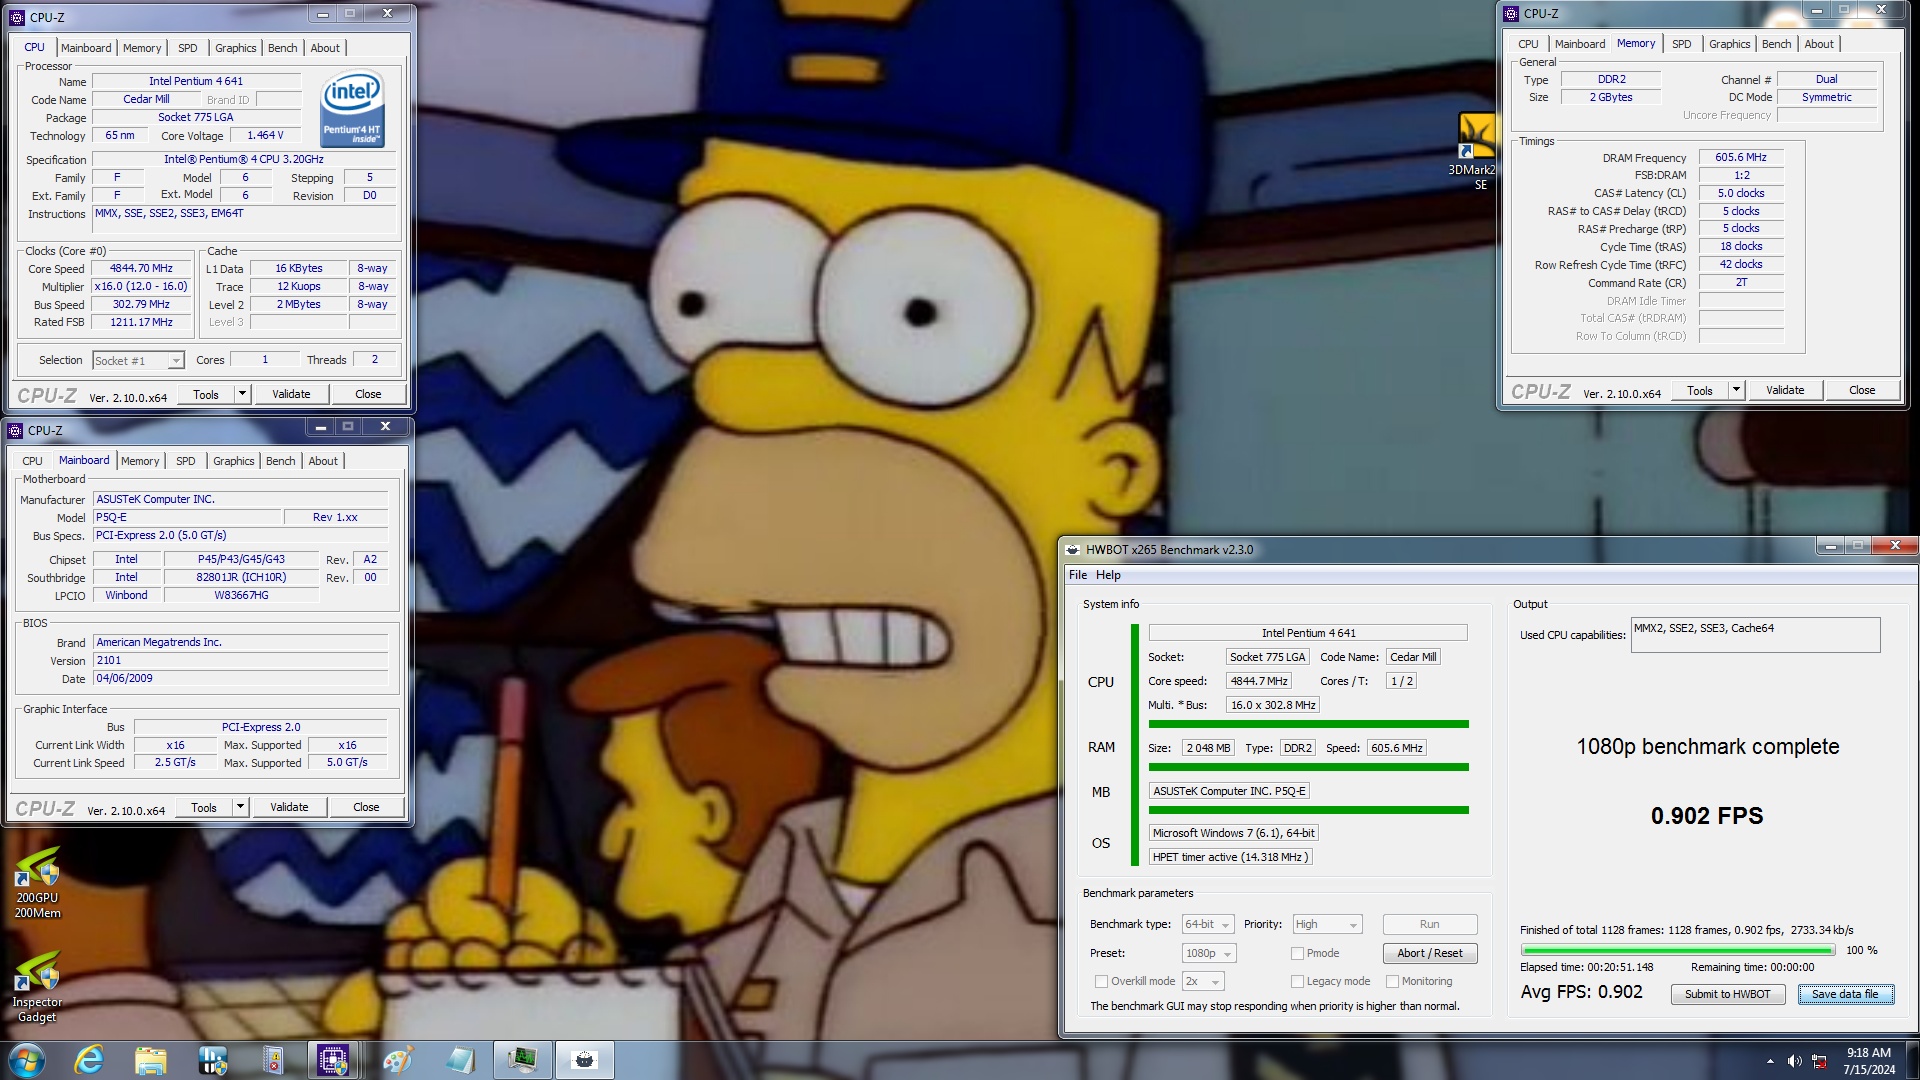Expand Tools arrow in CPU-Z Mainboard window

tap(240, 807)
